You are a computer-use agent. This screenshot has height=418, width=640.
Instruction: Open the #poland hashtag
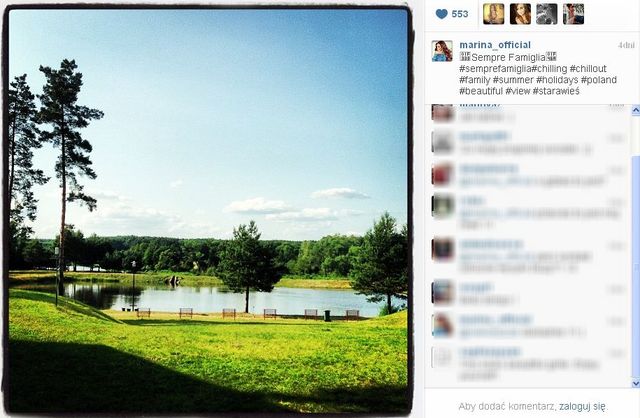pyautogui.click(x=599, y=80)
